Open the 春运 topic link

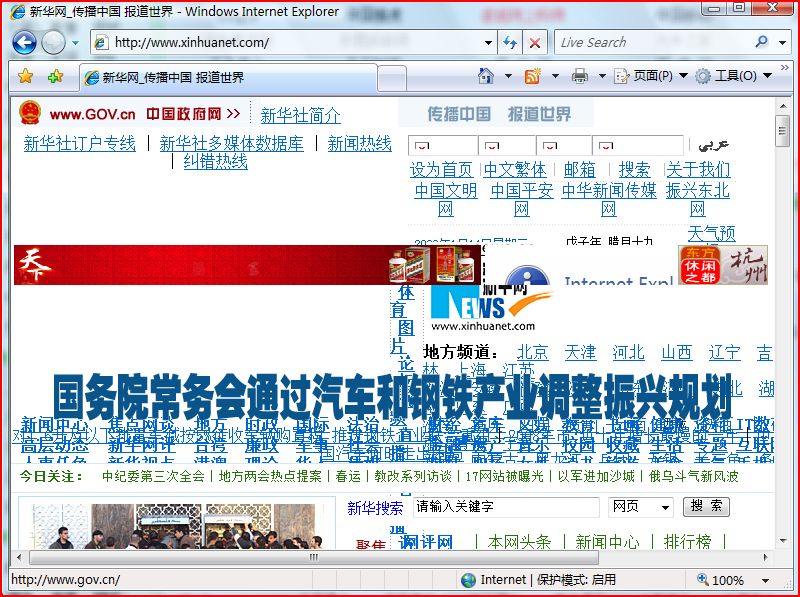[348, 476]
